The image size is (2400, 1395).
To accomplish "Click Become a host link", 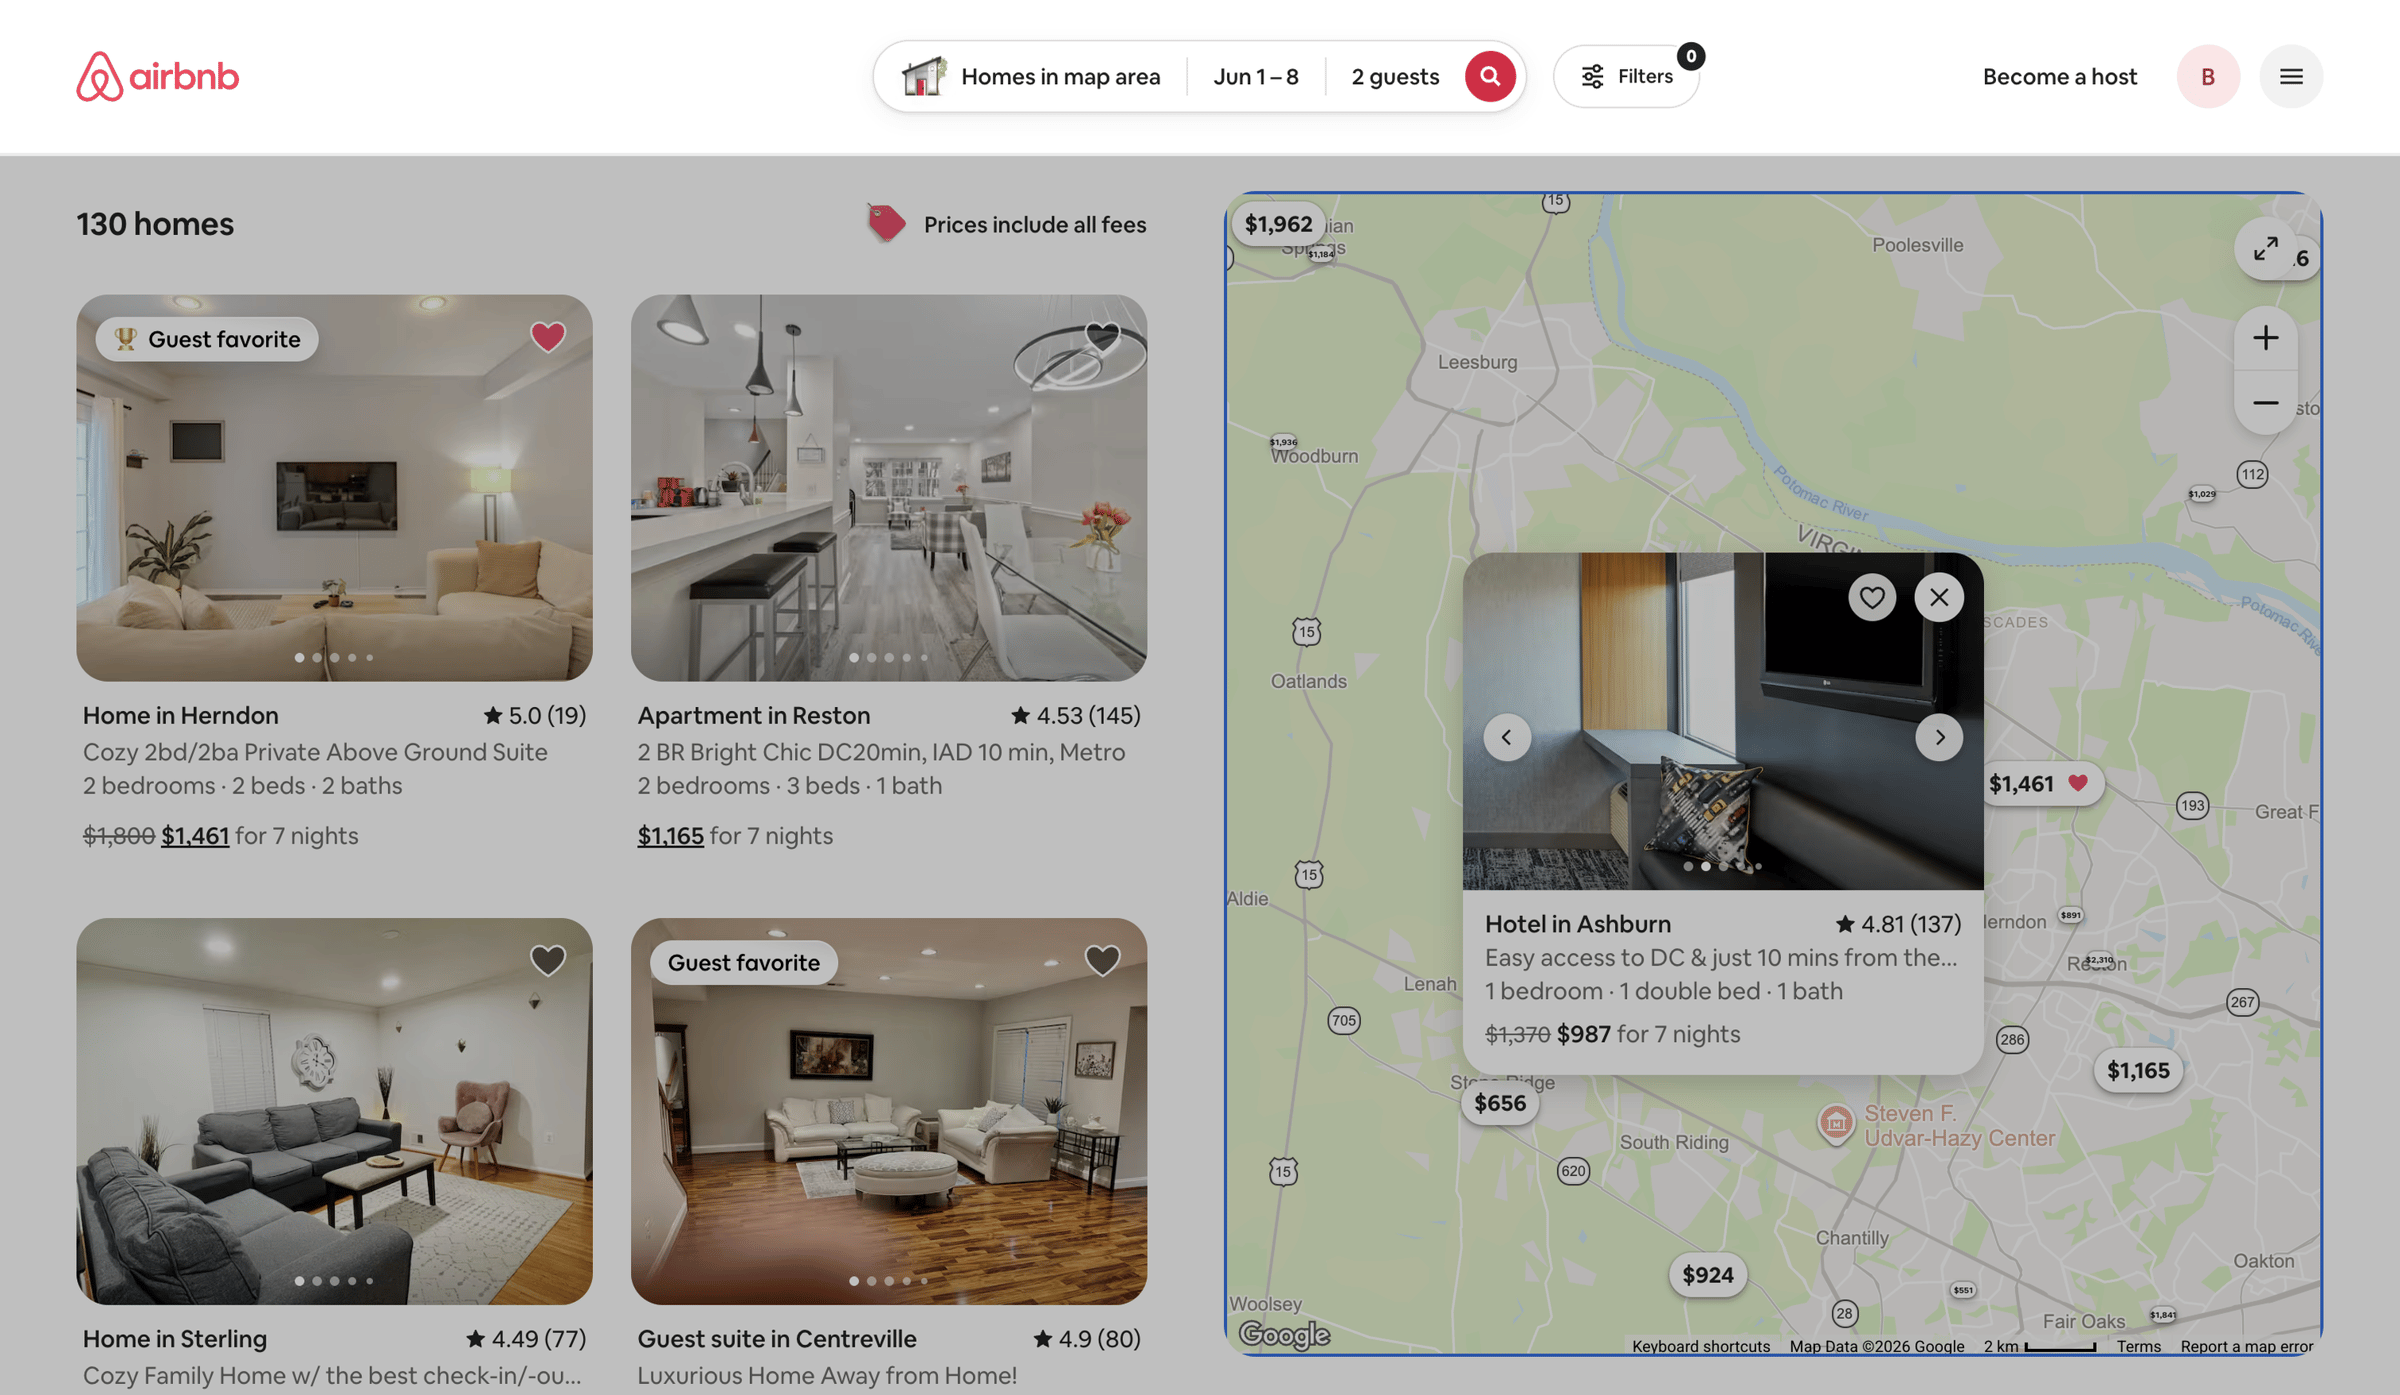I will point(2059,76).
